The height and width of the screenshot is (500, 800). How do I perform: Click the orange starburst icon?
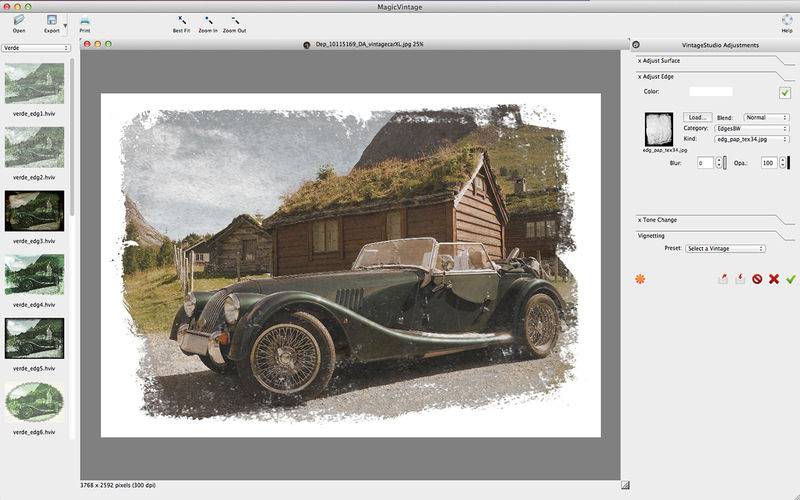pos(640,279)
